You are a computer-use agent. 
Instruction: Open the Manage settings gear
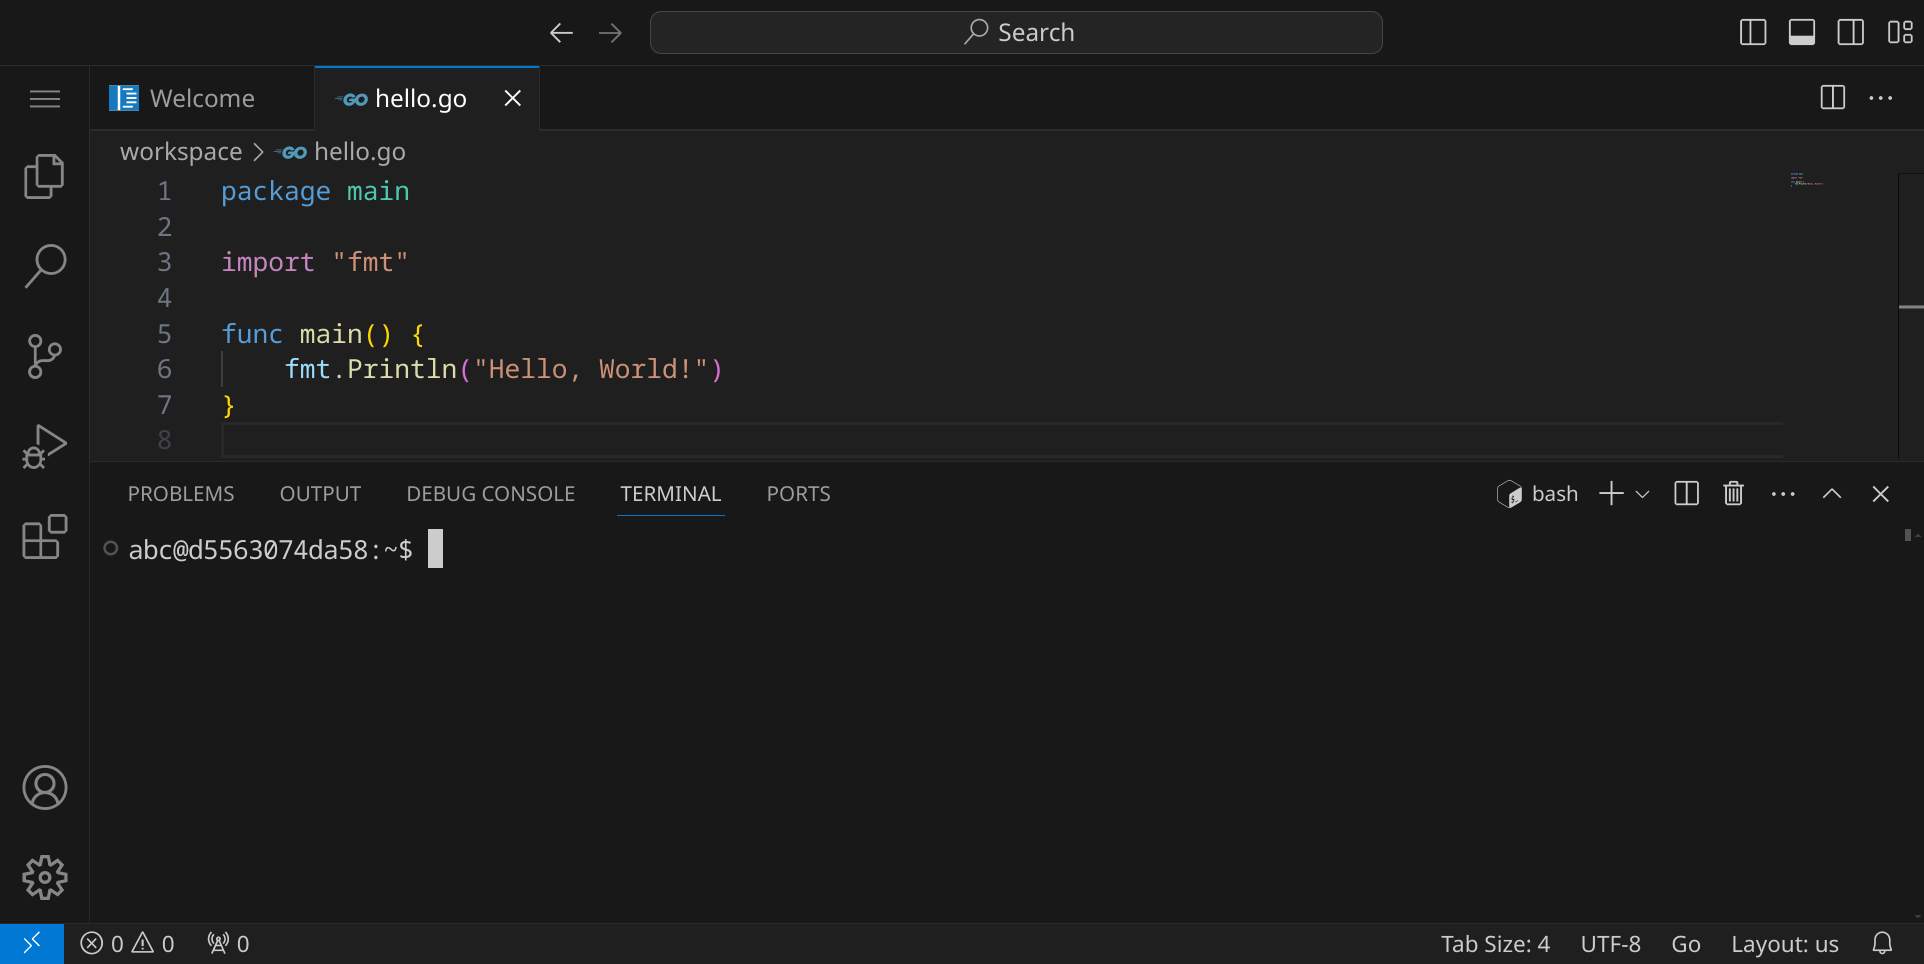click(44, 877)
